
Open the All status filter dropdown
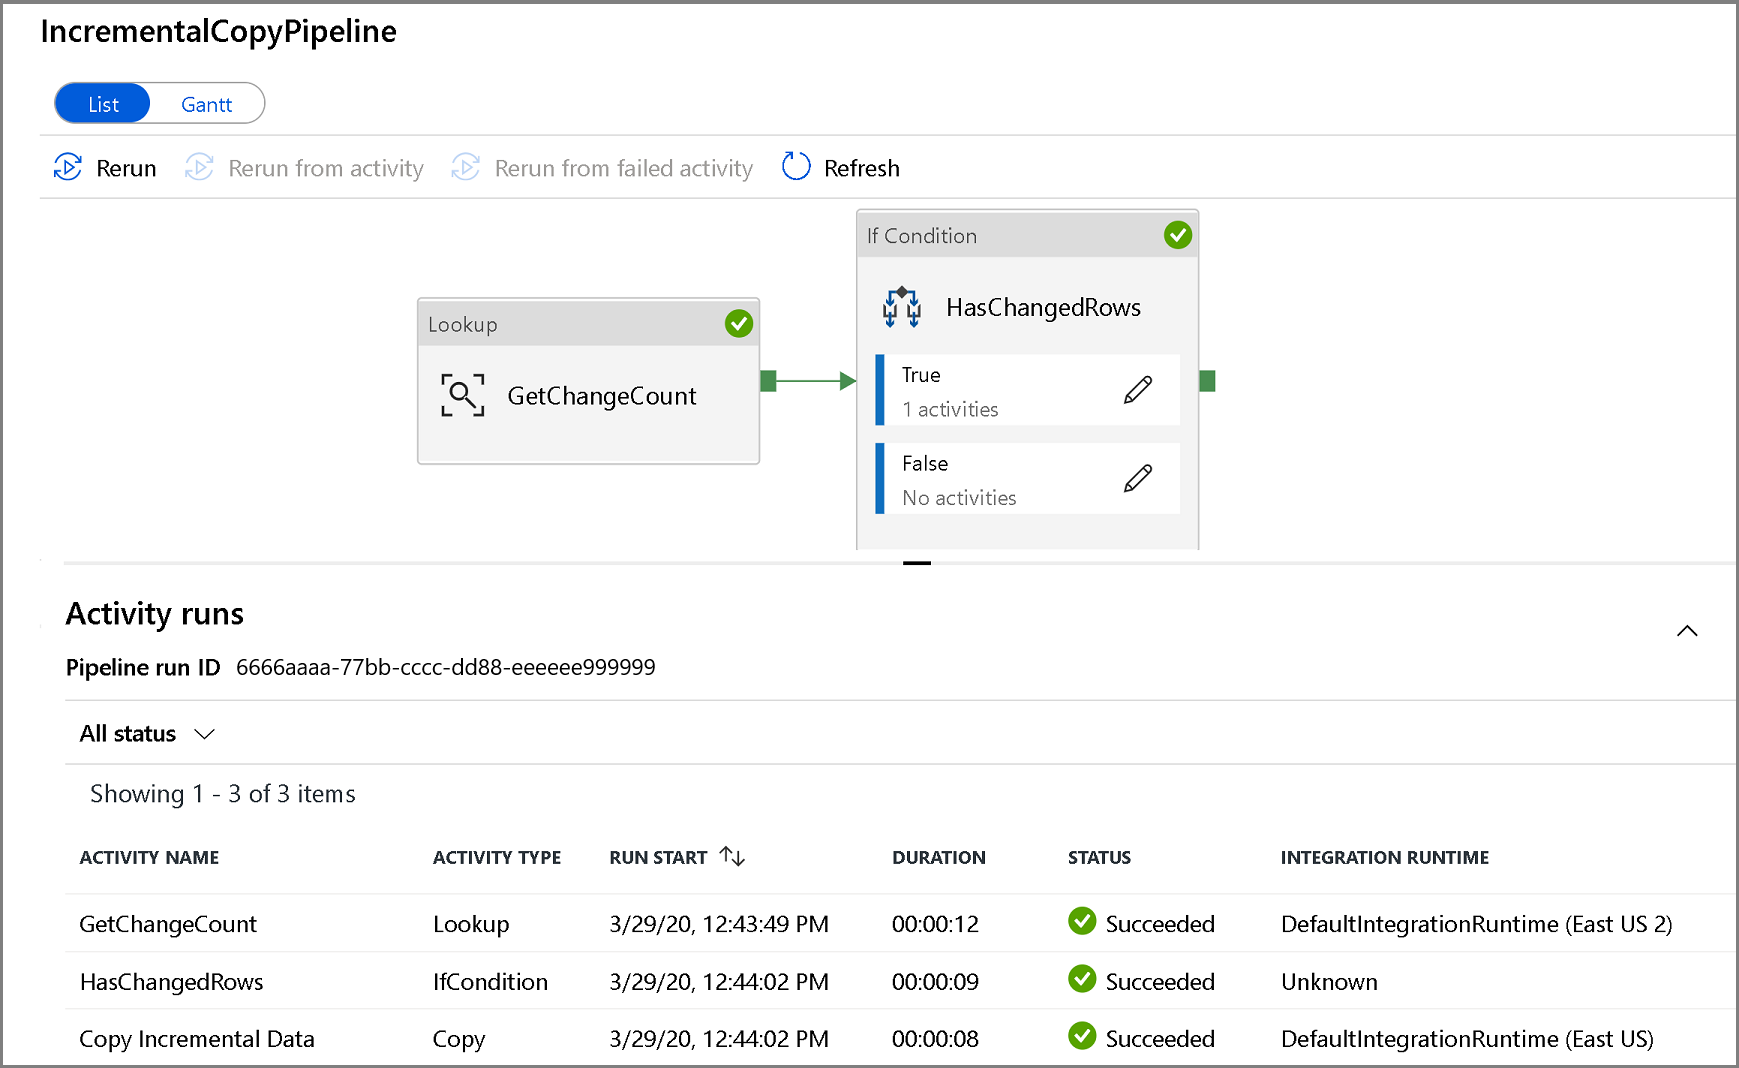point(147,734)
